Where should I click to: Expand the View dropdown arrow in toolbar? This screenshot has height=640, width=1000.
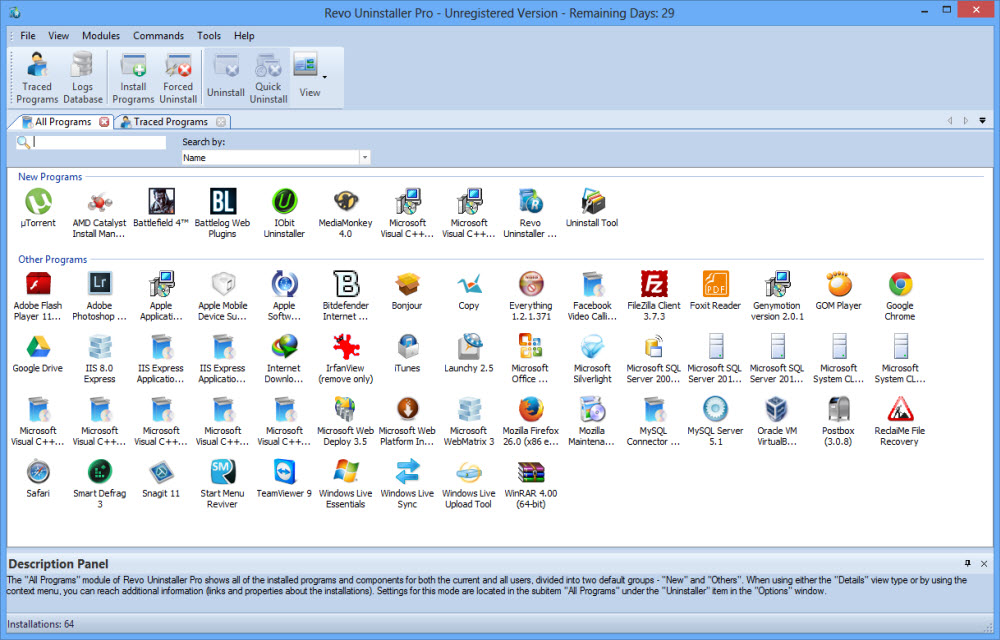(x=325, y=77)
